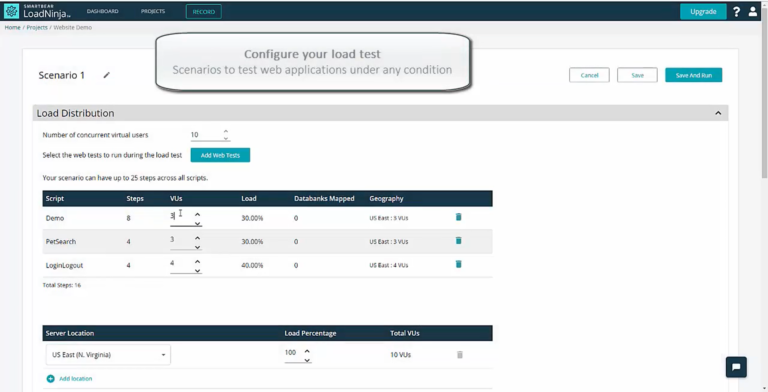Click the LoadNinja logo icon
Viewport: 768px width, 392px height.
tap(11, 11)
